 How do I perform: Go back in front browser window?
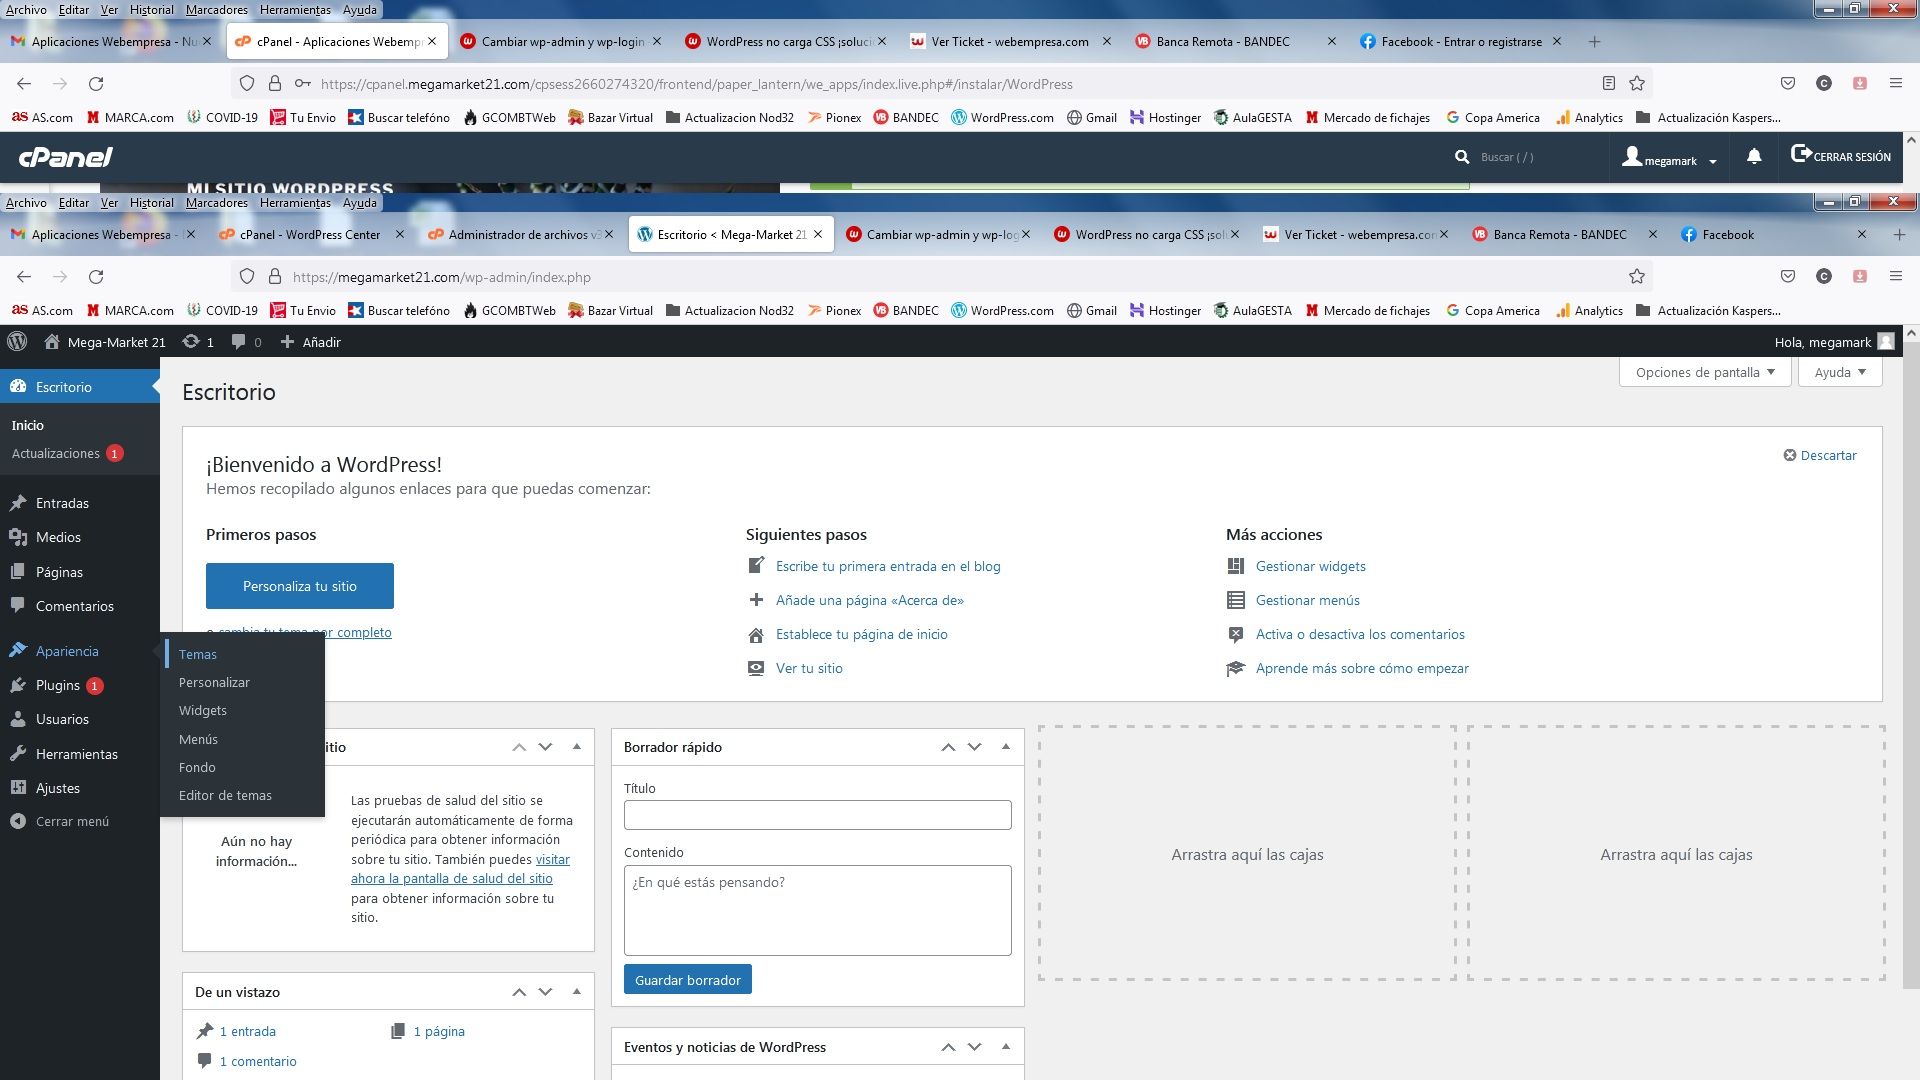click(24, 277)
